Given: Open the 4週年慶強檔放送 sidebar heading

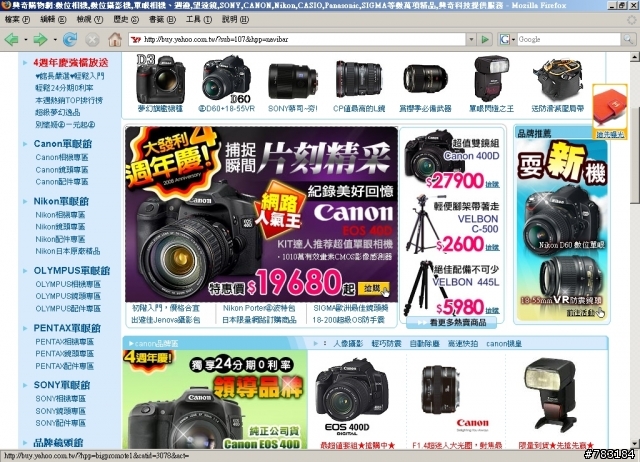Looking at the screenshot, I should 71,62.
